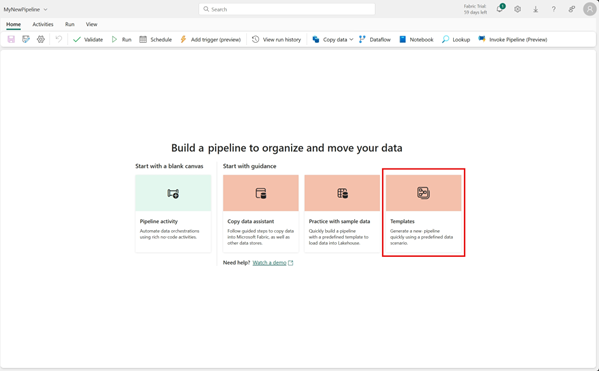Screen dimensions: 599x371
Task: Click the Save icon in the toolbar
Action: pyautogui.click(x=11, y=39)
